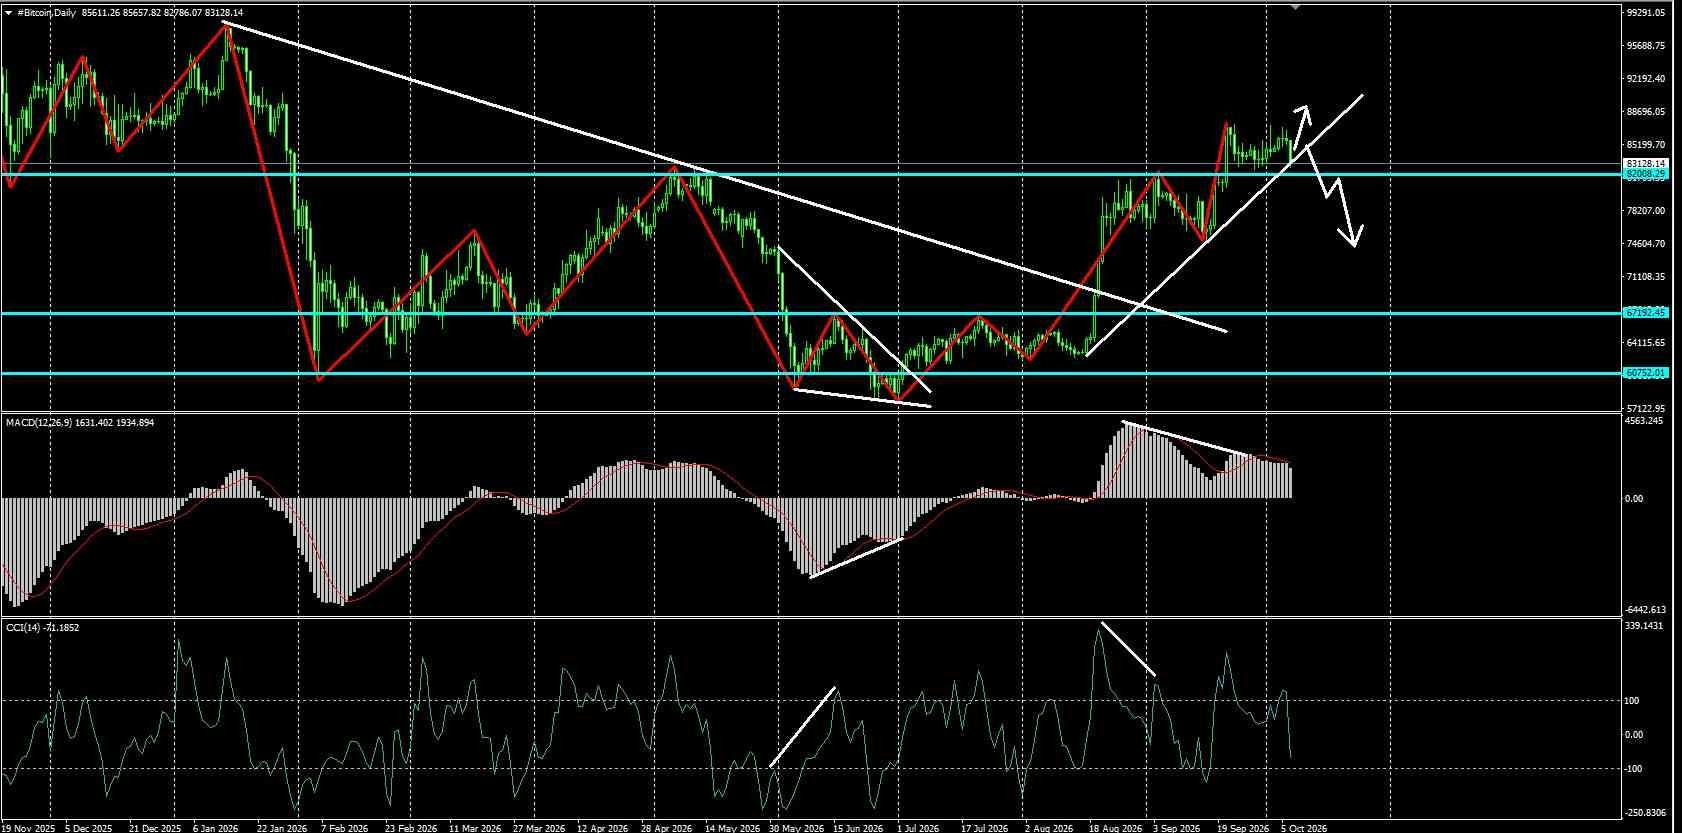Image resolution: width=1682 pixels, height=833 pixels.
Task: Click the 19 Sep 2026 date label
Action: (1244, 828)
